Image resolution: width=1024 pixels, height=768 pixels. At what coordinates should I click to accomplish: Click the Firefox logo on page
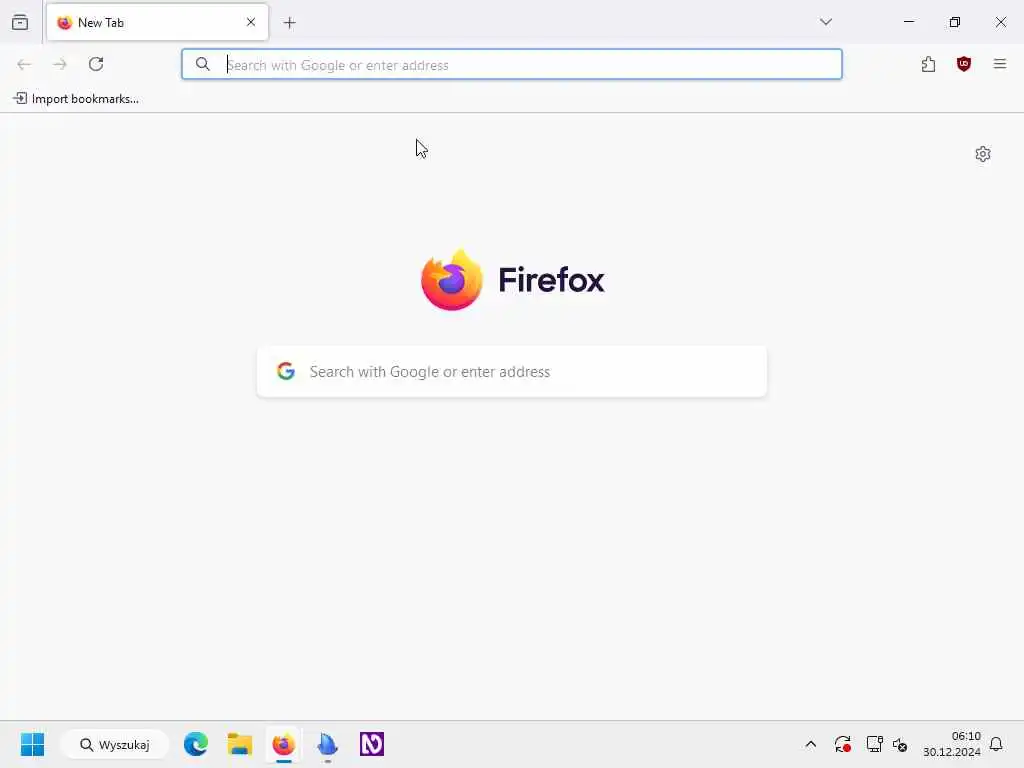(513, 280)
